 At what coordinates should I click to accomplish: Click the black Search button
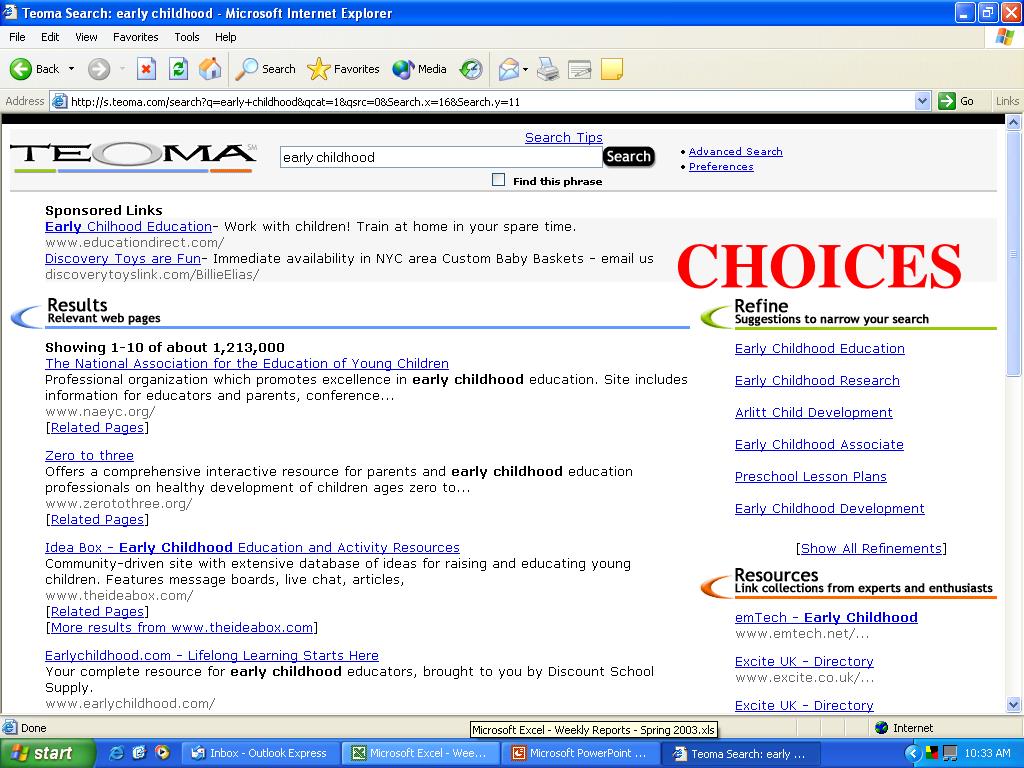pos(628,157)
